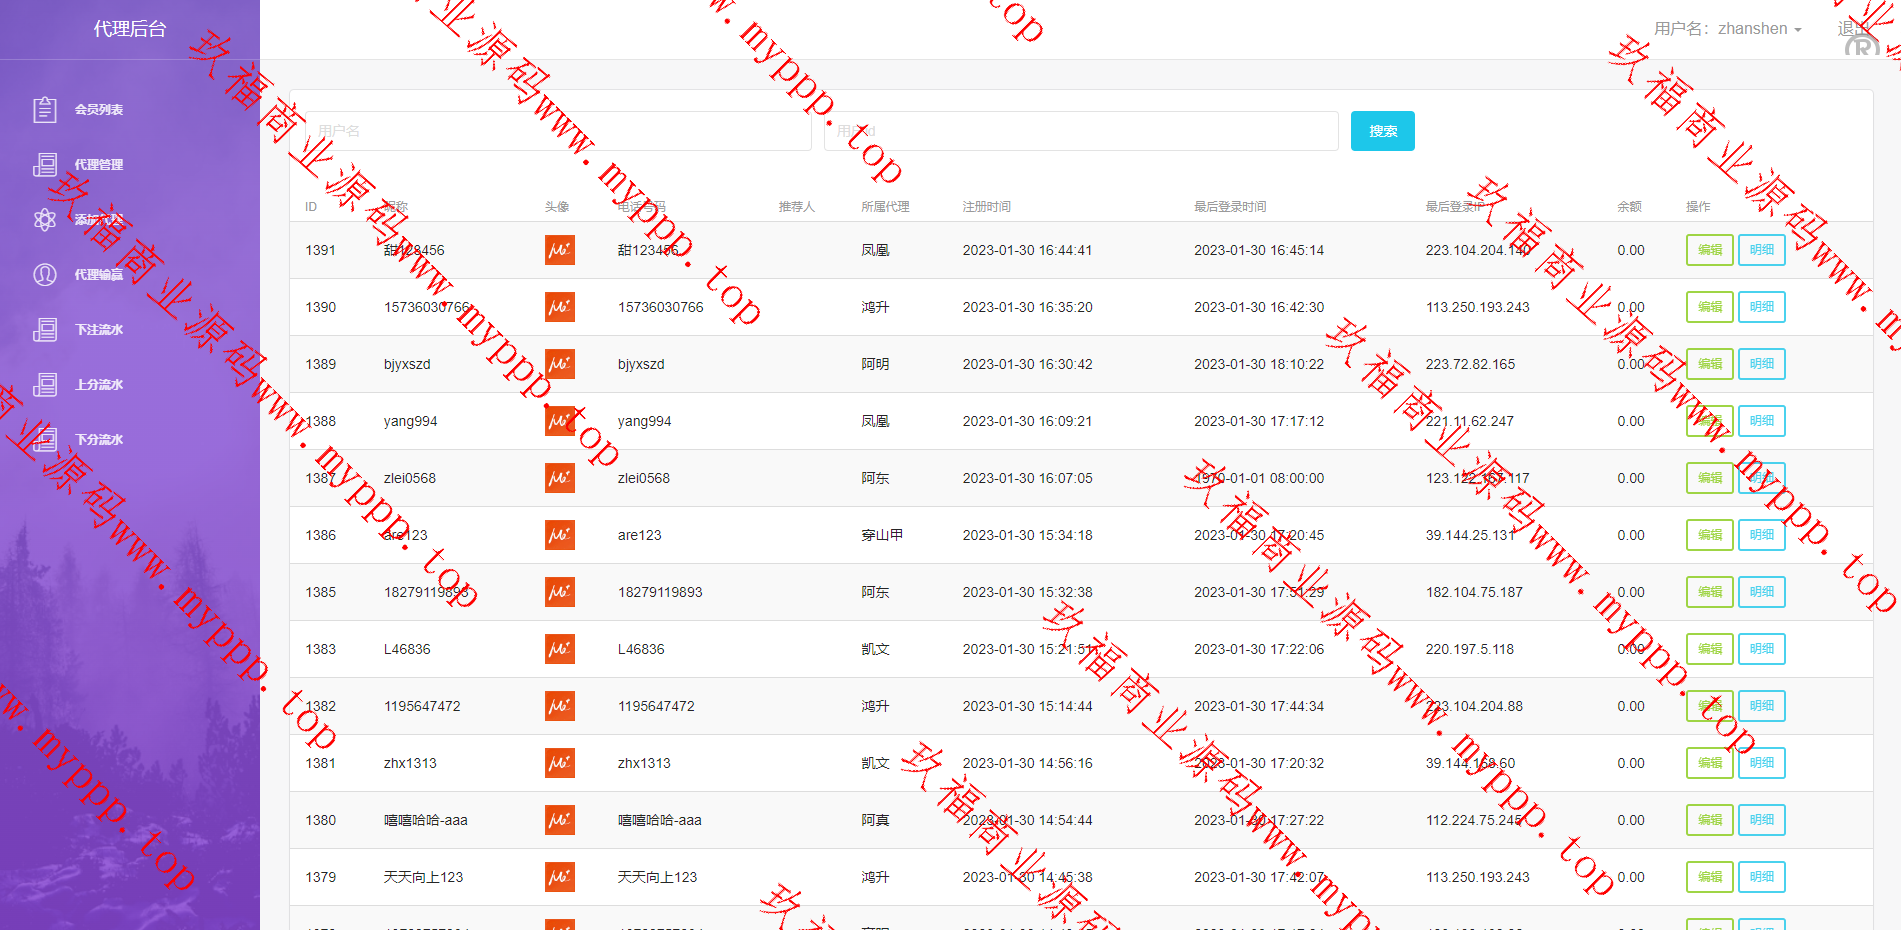Click the 下注流水 document icon
This screenshot has height=930, width=1901.
coord(45,329)
